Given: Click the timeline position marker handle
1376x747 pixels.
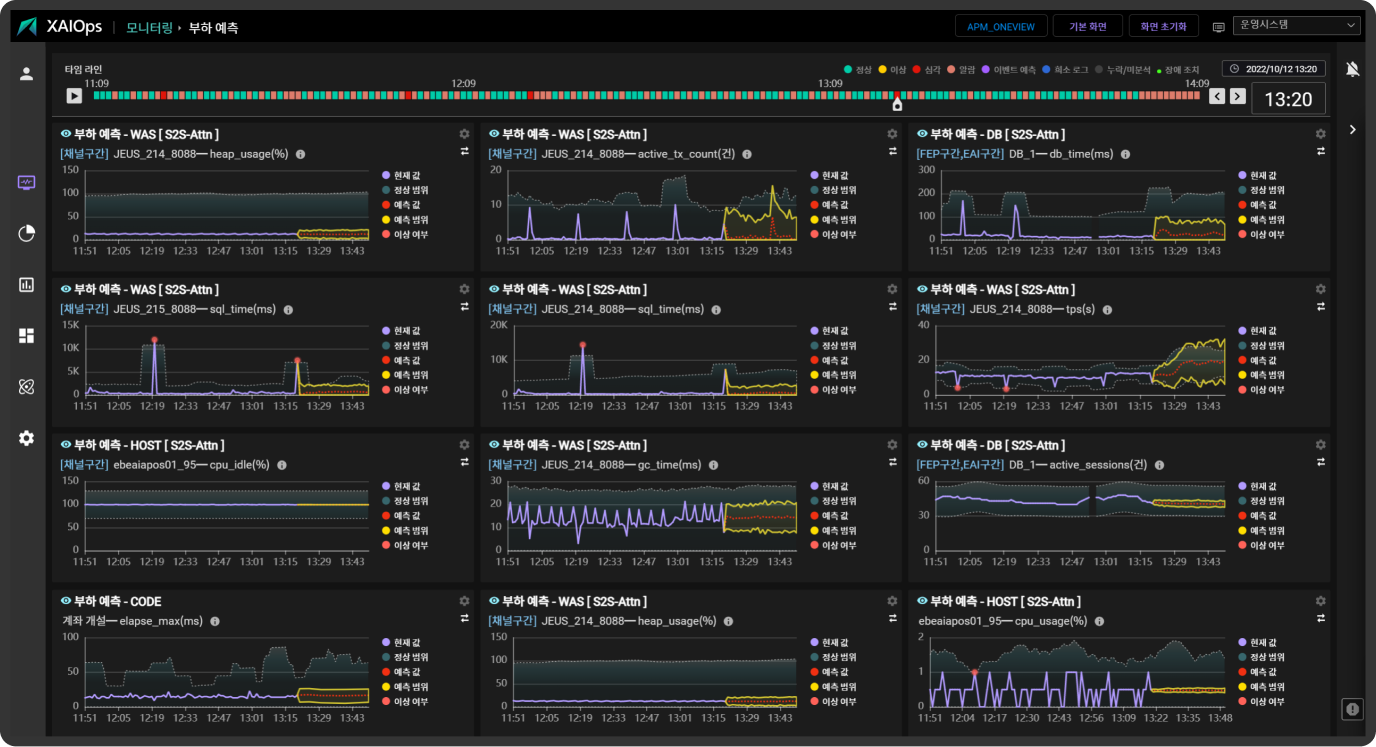Looking at the screenshot, I should coord(897,103).
